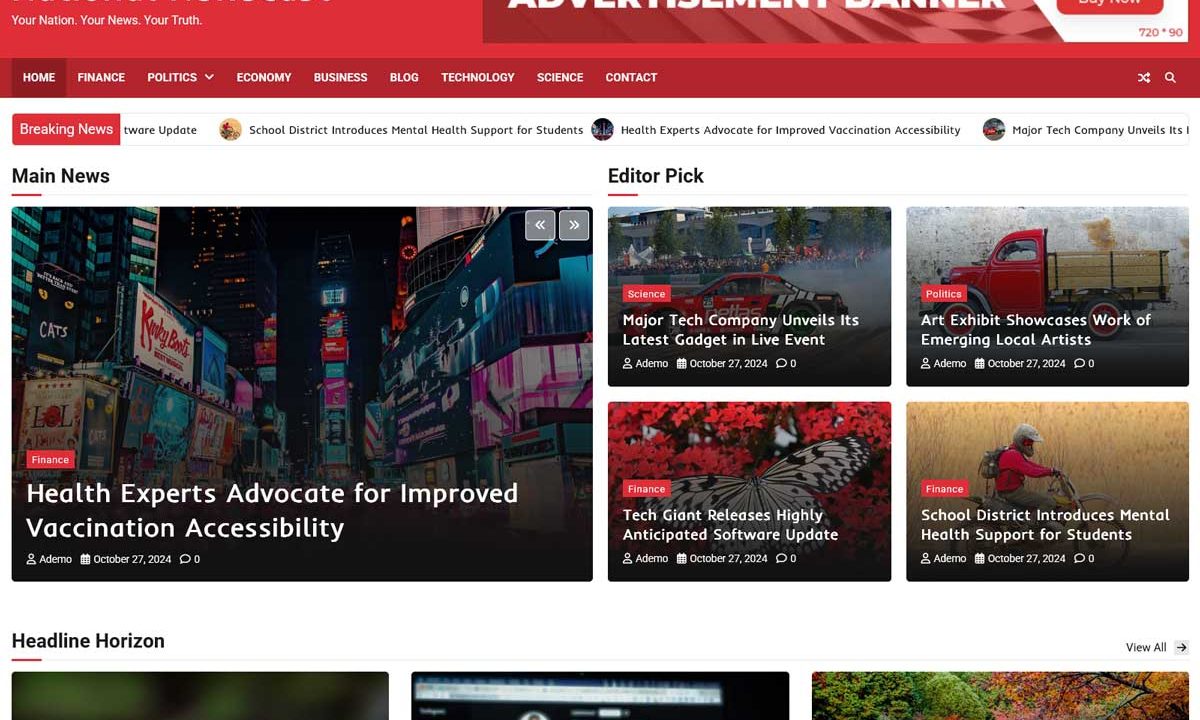Click comment icon on Main News article
The width and height of the screenshot is (1200, 720).
(x=185, y=560)
